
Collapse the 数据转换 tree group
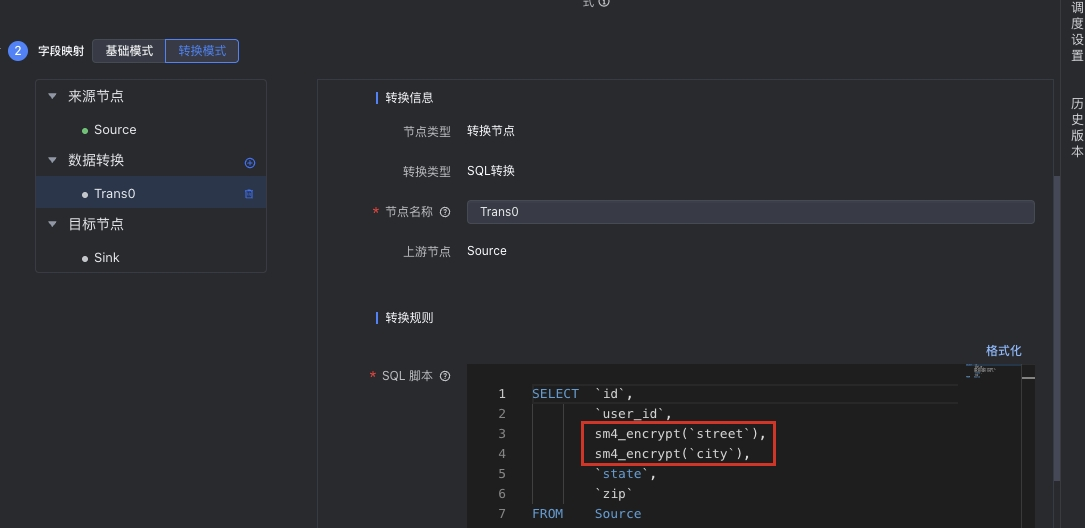[x=52, y=160]
